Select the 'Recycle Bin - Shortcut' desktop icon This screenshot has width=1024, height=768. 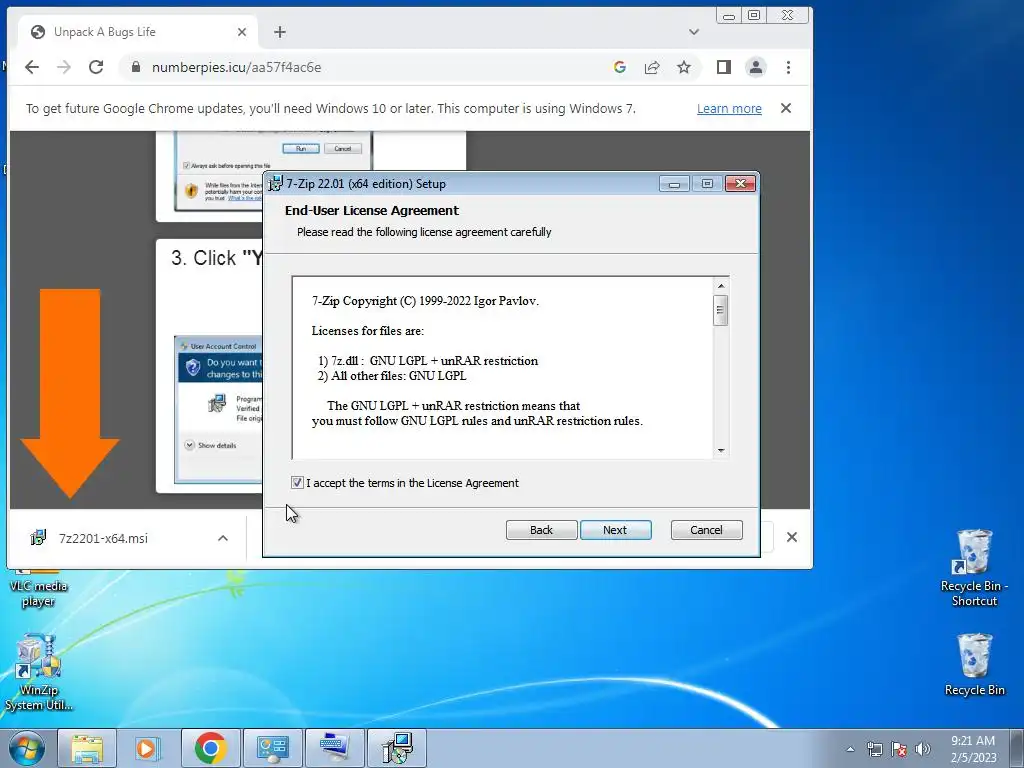974,567
